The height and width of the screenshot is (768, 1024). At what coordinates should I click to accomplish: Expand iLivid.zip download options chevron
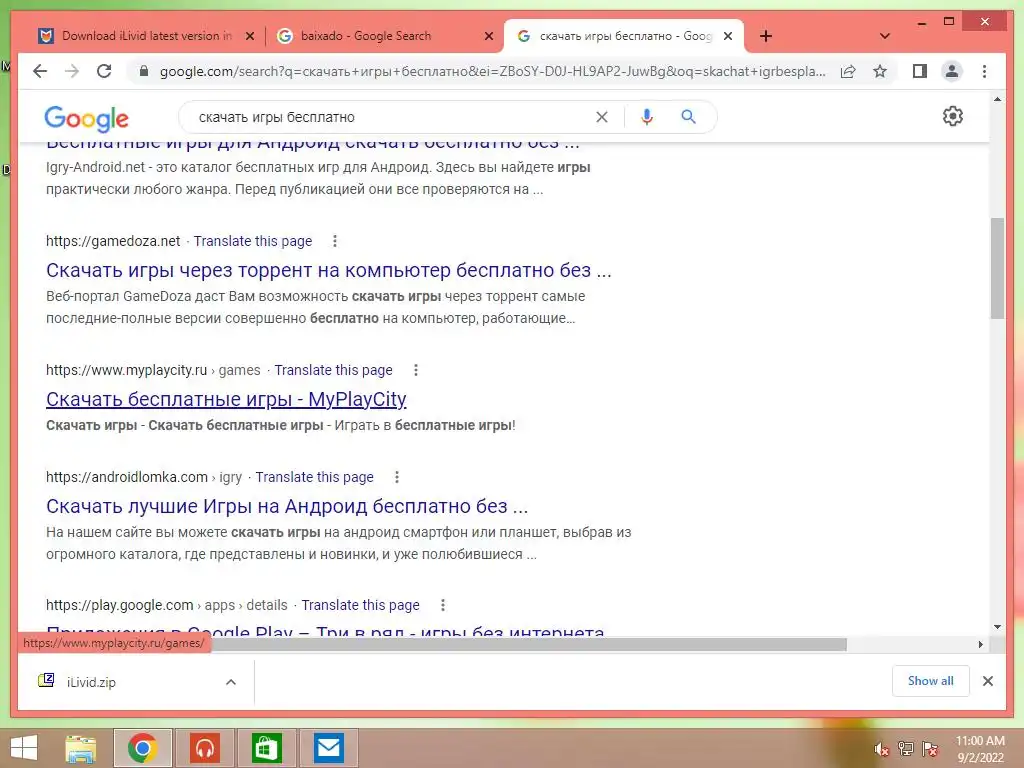click(x=231, y=682)
